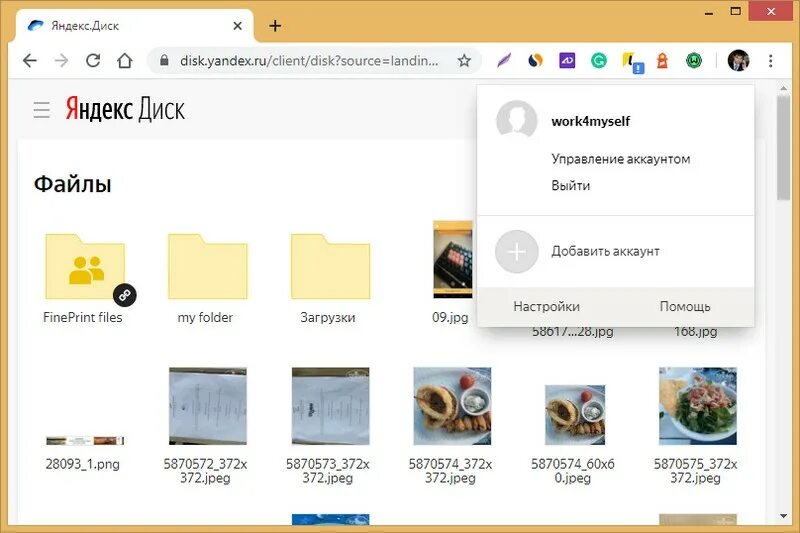
Task: Select the FinePrint files shared folder
Action: click(85, 266)
